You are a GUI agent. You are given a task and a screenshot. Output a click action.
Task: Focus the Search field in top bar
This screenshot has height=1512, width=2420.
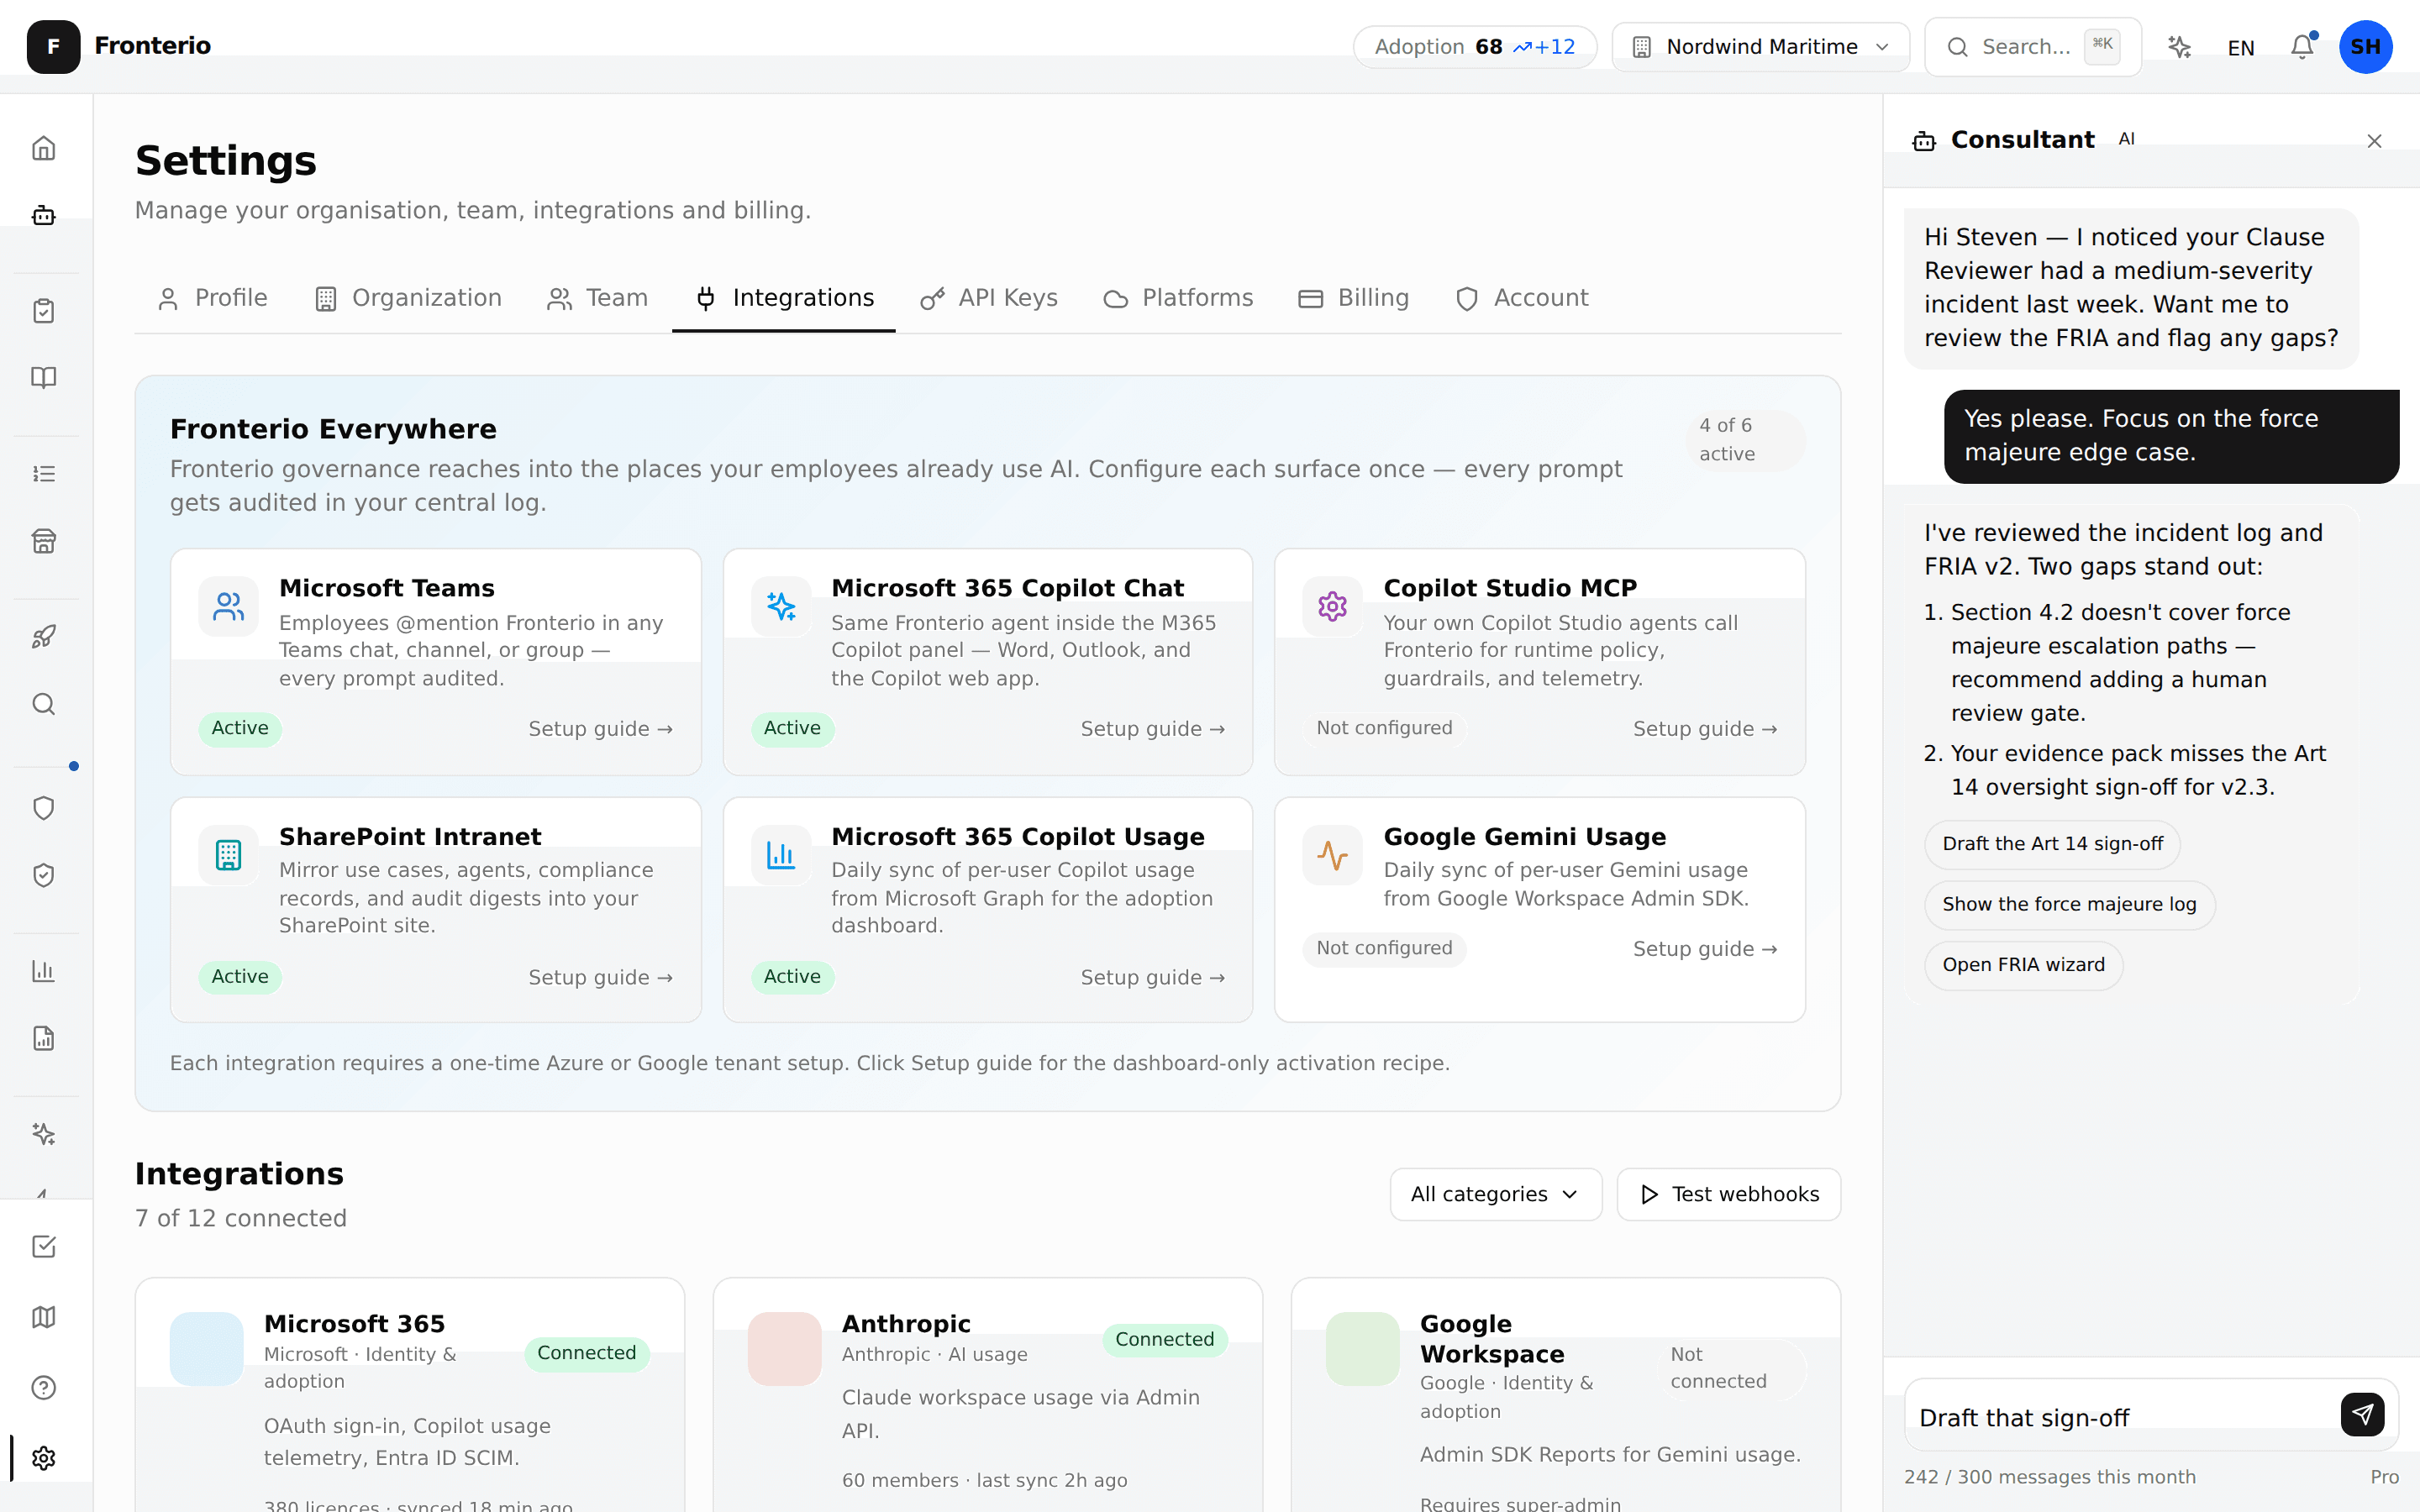coord(2032,47)
